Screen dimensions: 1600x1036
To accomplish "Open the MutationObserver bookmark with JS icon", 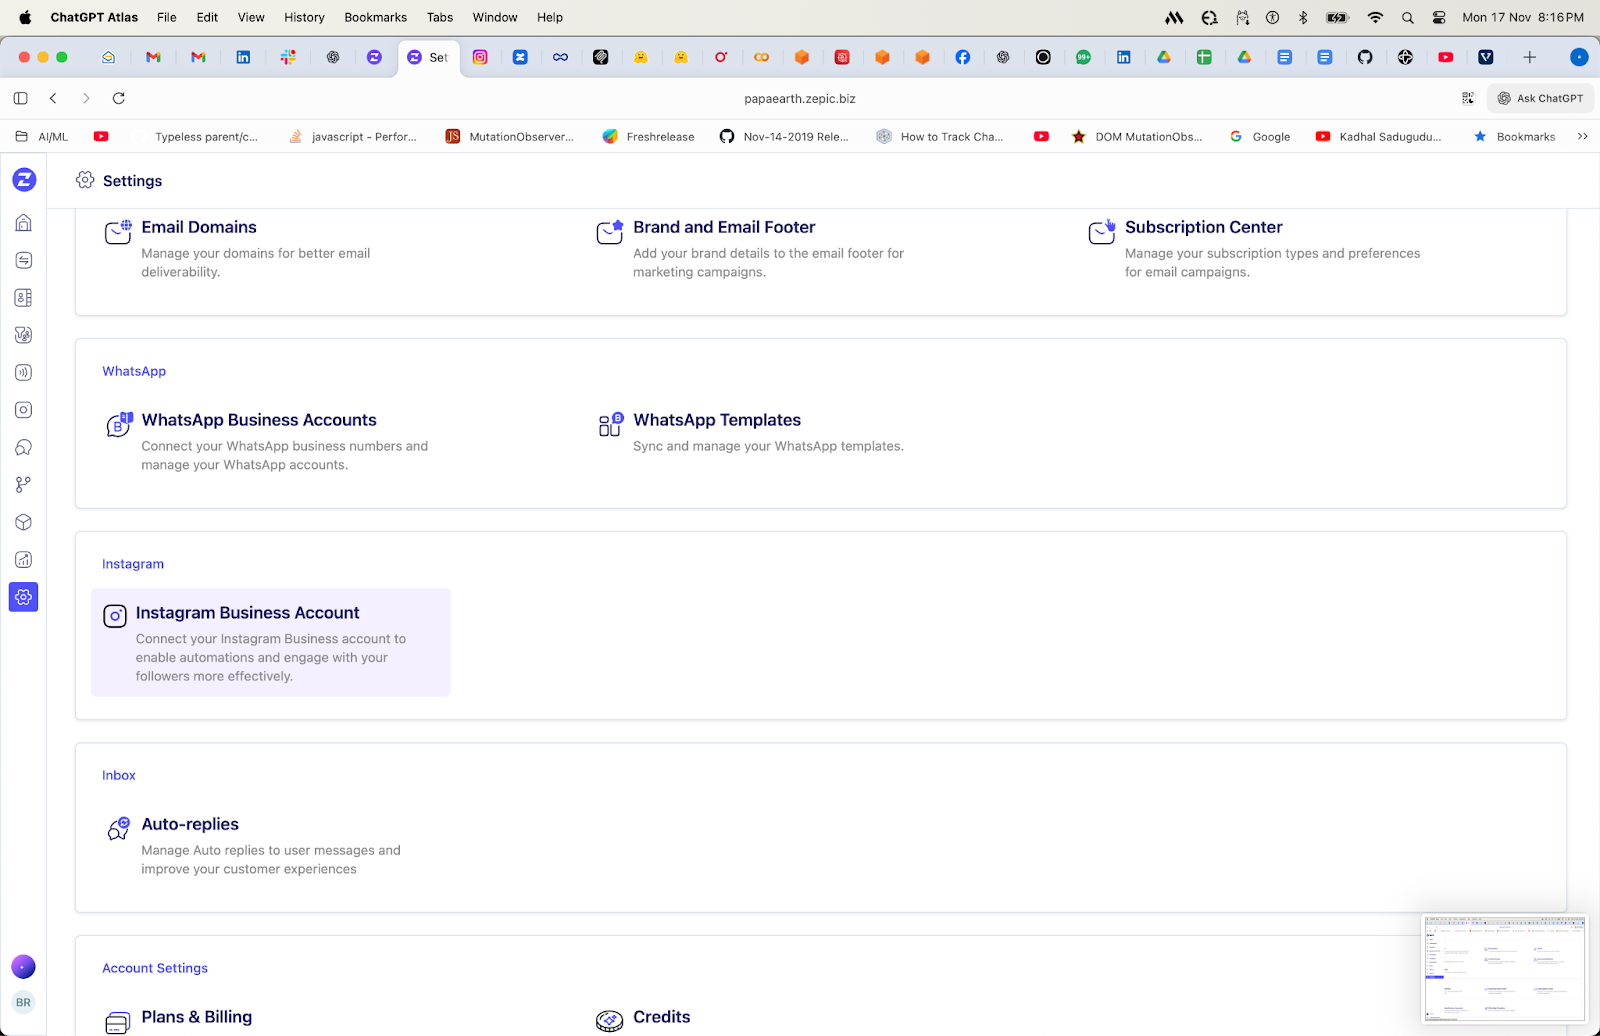I will [510, 137].
